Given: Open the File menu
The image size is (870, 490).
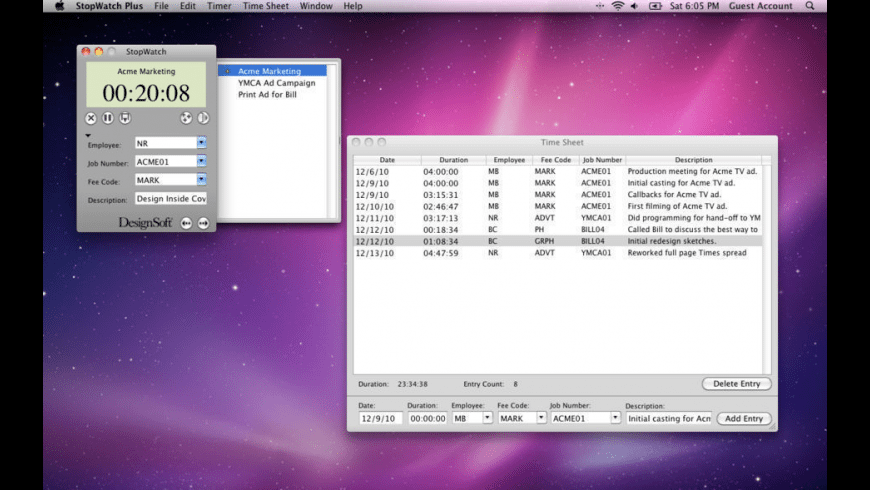Looking at the screenshot, I should pos(161,6).
